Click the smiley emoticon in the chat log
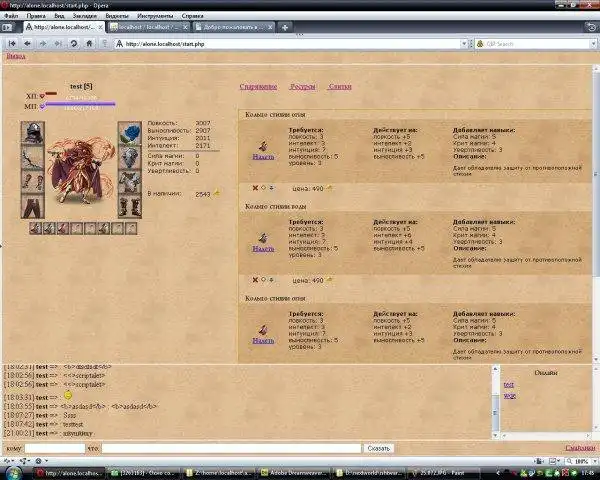 click(68, 395)
